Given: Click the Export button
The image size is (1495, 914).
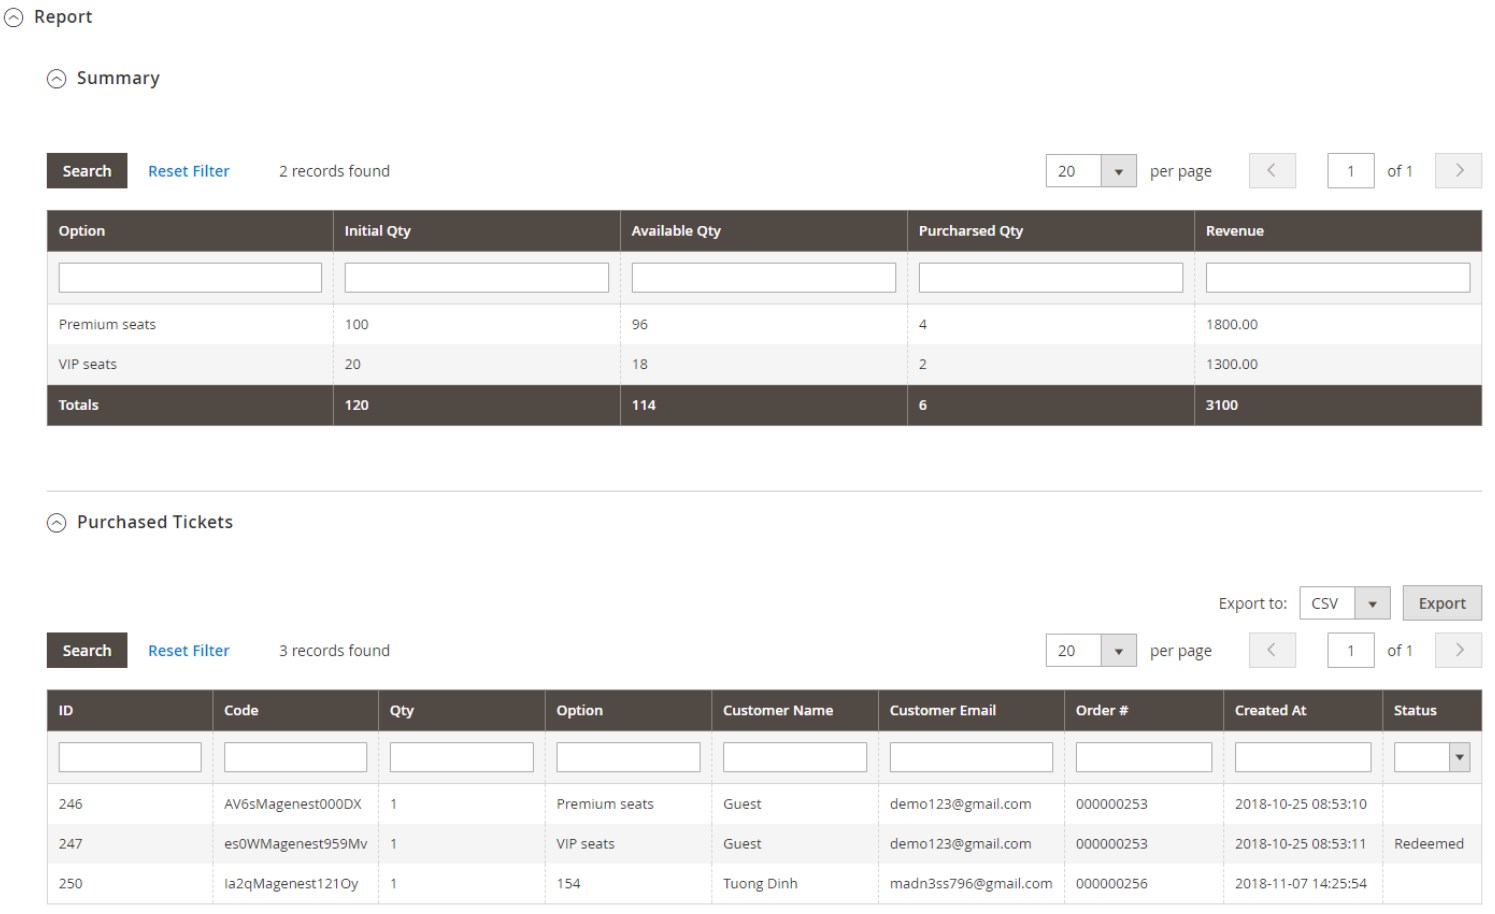Looking at the screenshot, I should (x=1441, y=604).
